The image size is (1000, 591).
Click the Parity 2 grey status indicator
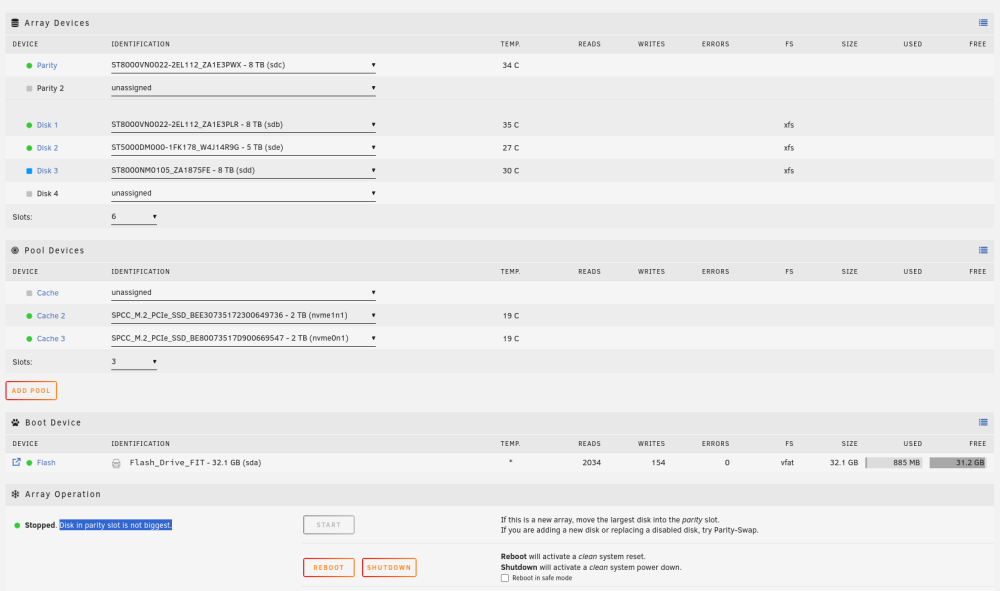pos(29,89)
